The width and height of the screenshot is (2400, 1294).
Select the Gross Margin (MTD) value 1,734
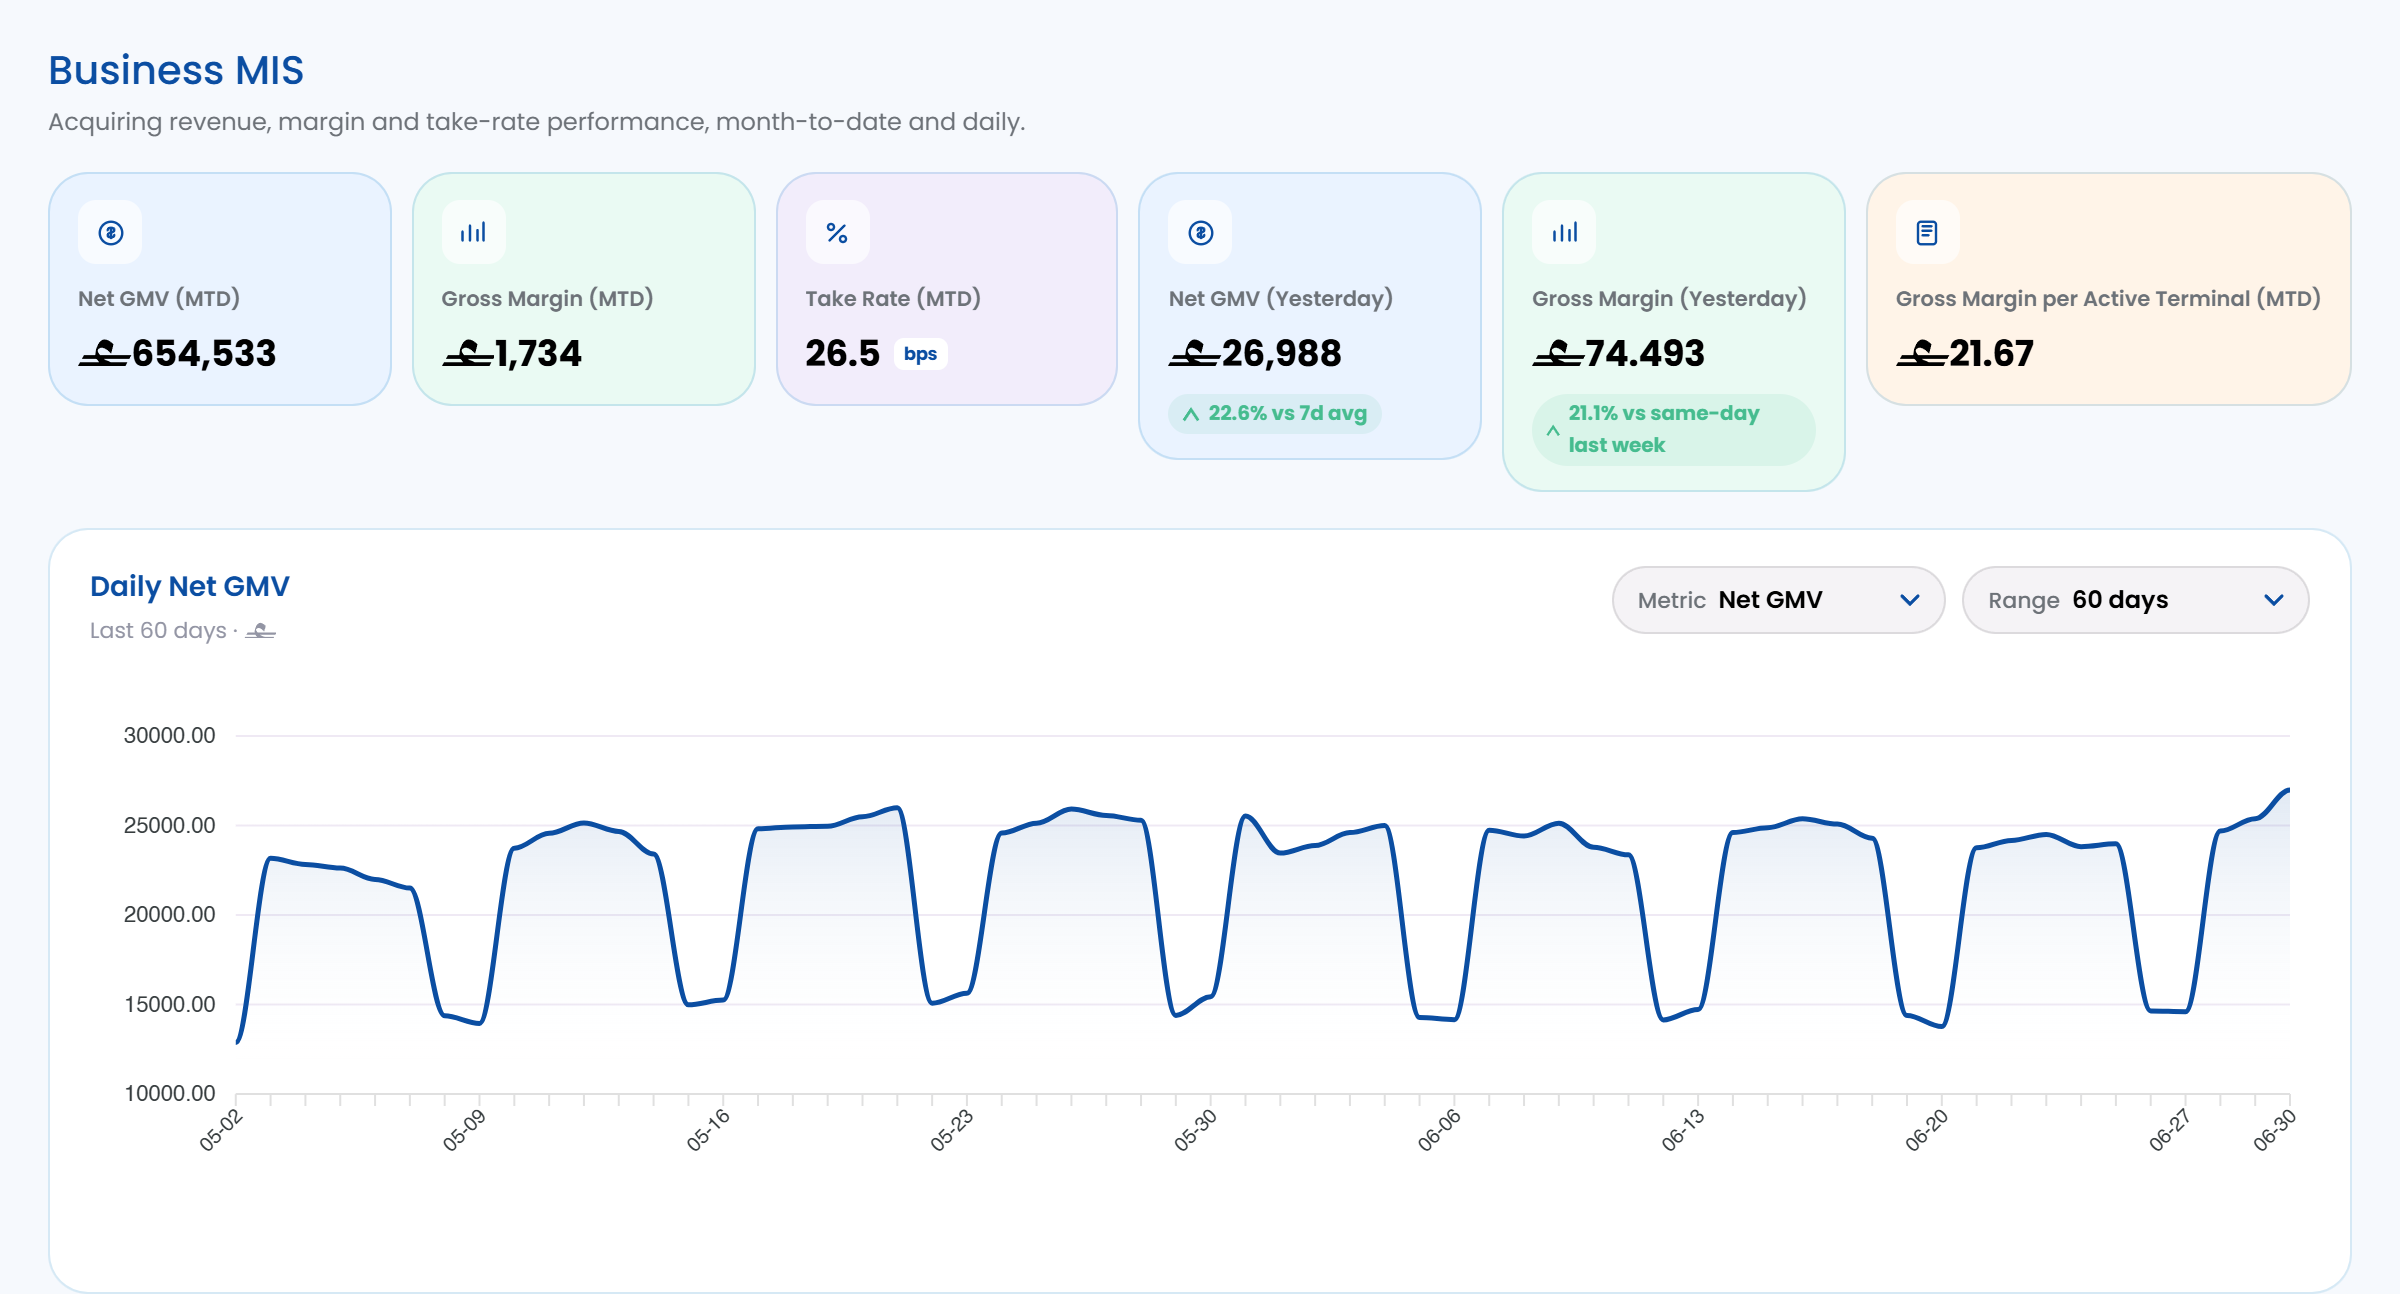(511, 353)
